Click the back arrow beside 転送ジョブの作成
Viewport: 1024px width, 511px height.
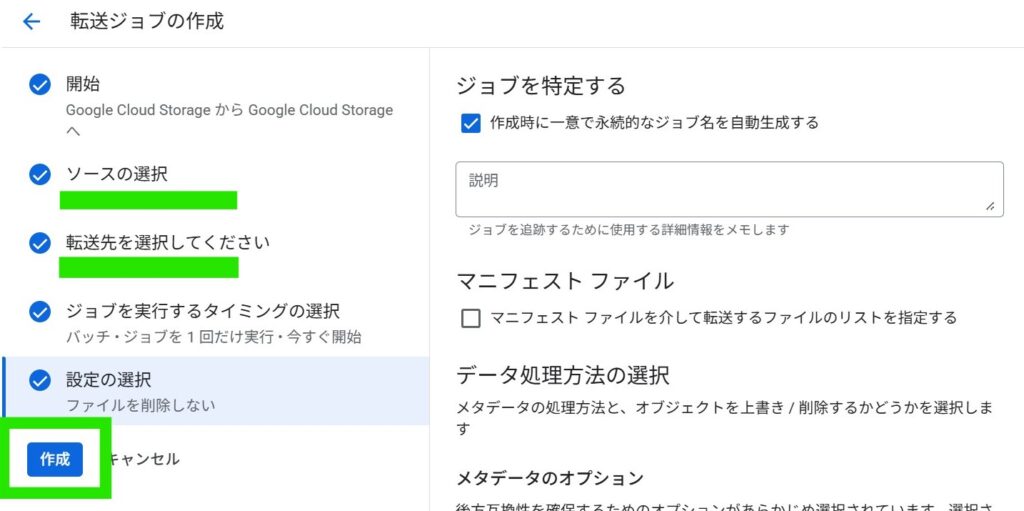pos(32,21)
